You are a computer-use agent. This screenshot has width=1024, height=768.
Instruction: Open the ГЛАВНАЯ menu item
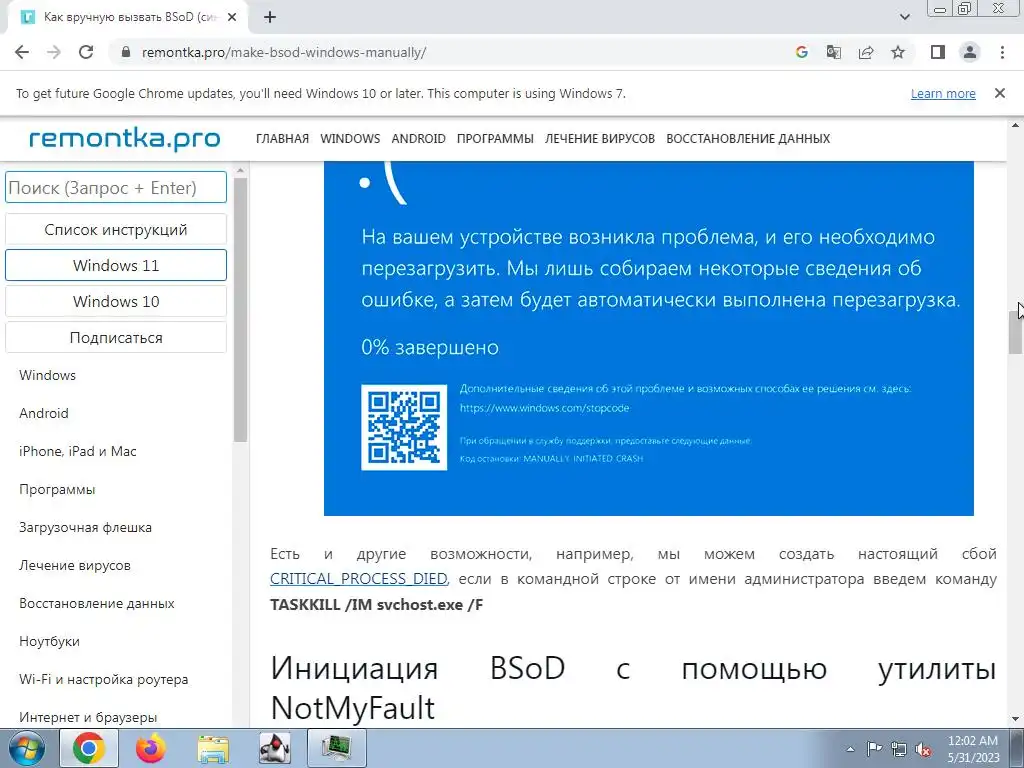point(282,138)
